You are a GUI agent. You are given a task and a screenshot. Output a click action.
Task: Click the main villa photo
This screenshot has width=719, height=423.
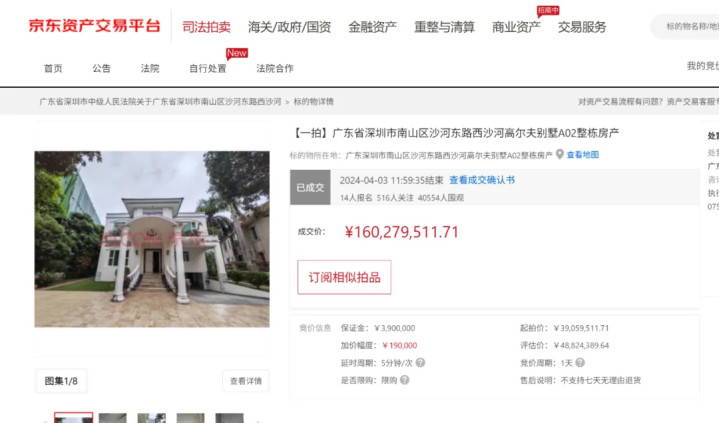coord(152,239)
